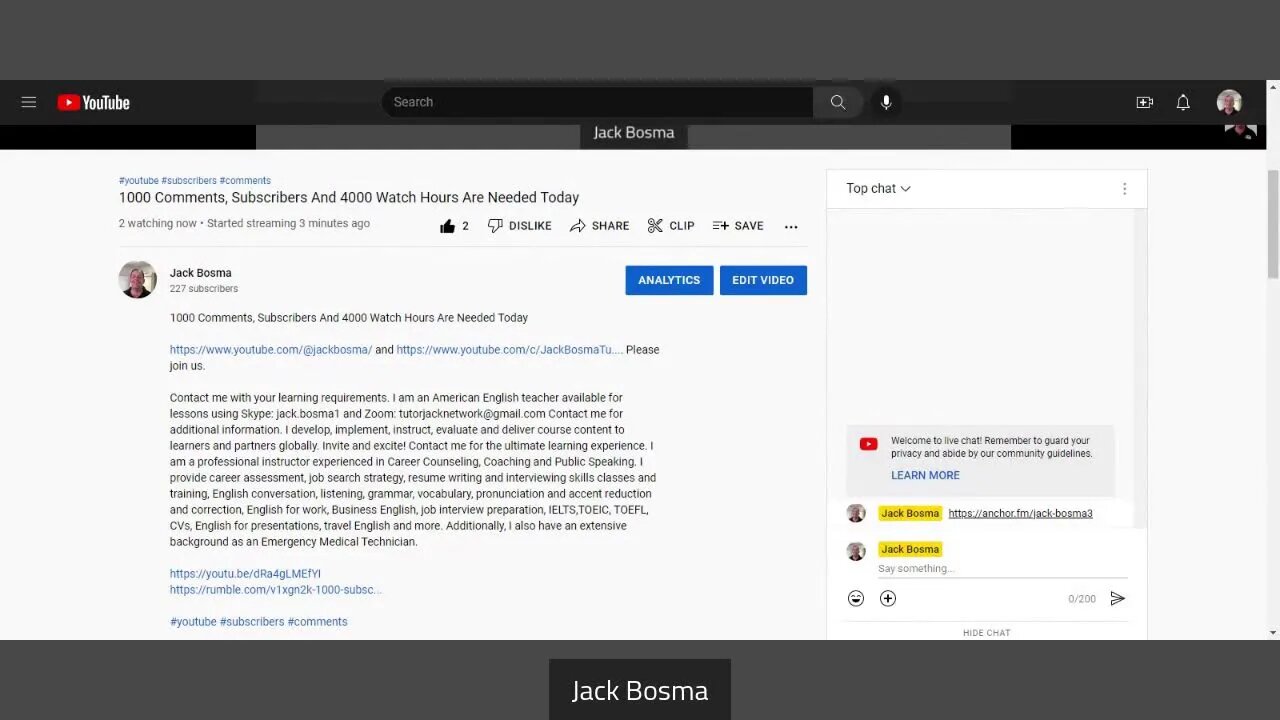
Task: Click the Say something chat field
Action: (1002, 569)
